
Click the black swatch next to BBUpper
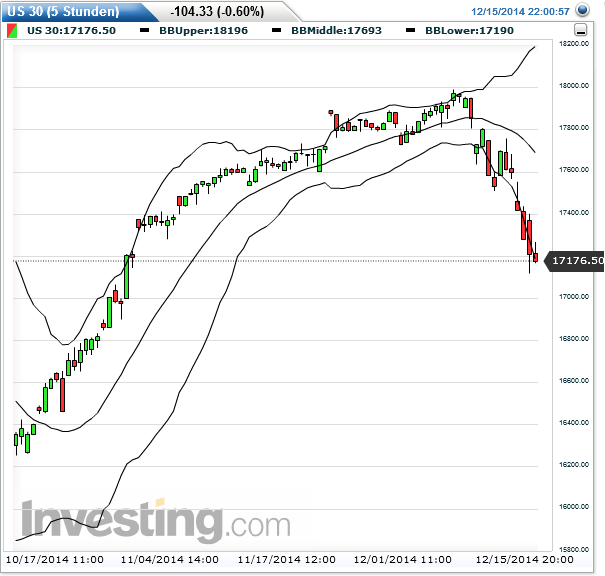144,30
